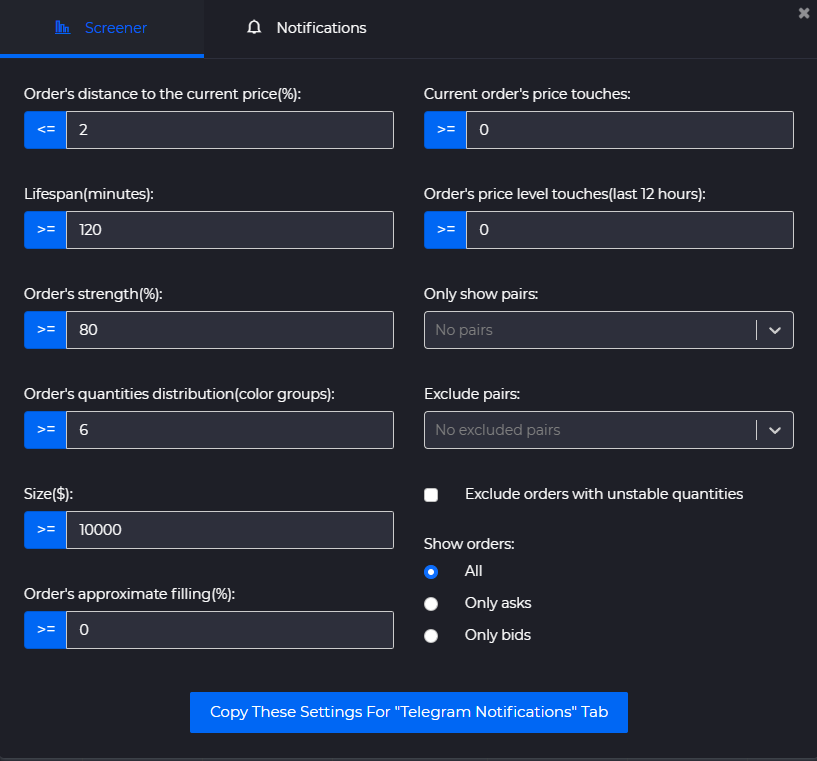The width and height of the screenshot is (817, 761).
Task: Toggle the Lifespan comparison operator button
Action: (45, 230)
